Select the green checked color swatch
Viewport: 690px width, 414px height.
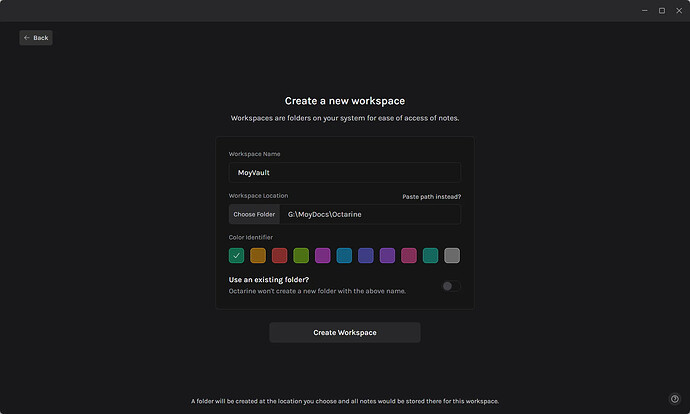[x=236, y=256]
